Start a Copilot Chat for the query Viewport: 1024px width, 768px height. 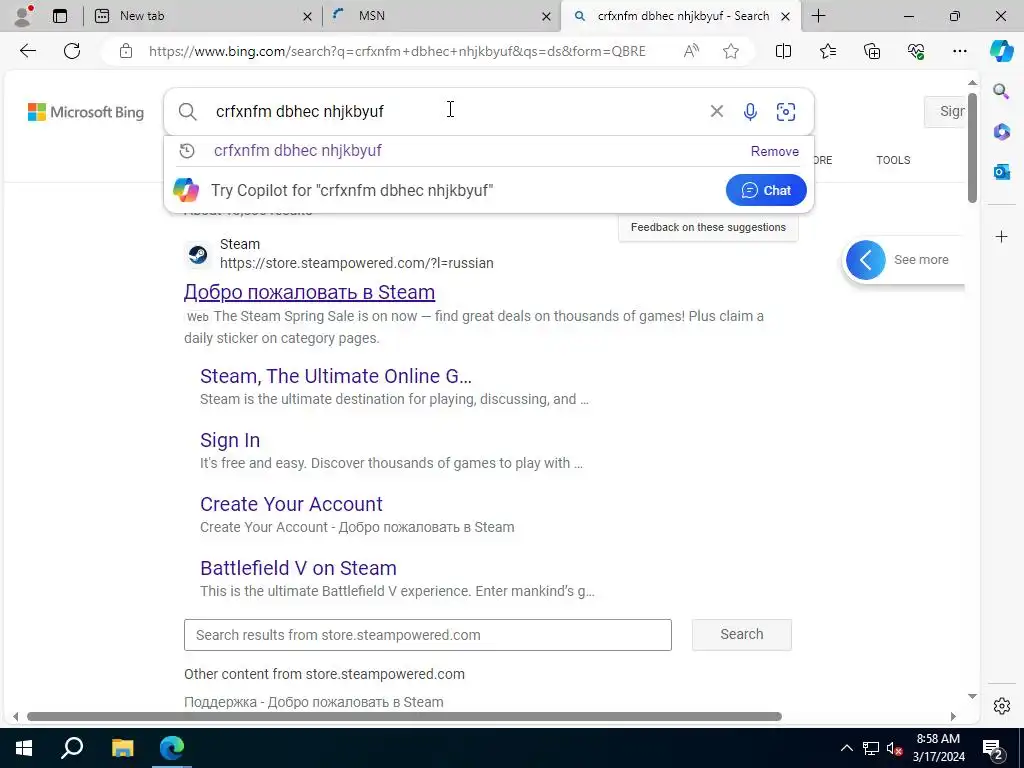[x=766, y=190]
